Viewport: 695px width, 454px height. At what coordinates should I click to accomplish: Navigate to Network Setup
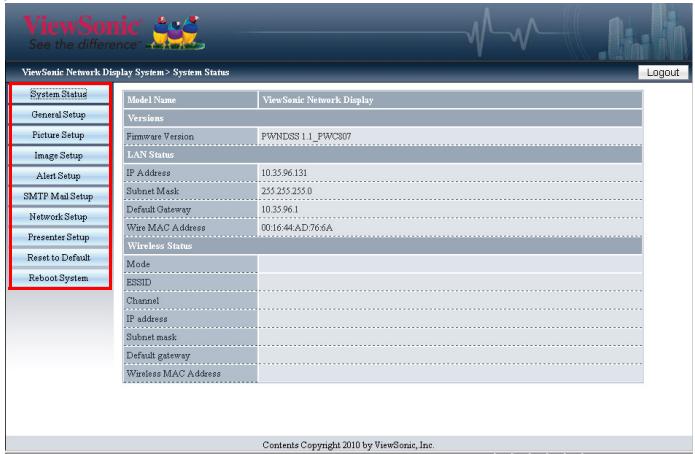59,216
